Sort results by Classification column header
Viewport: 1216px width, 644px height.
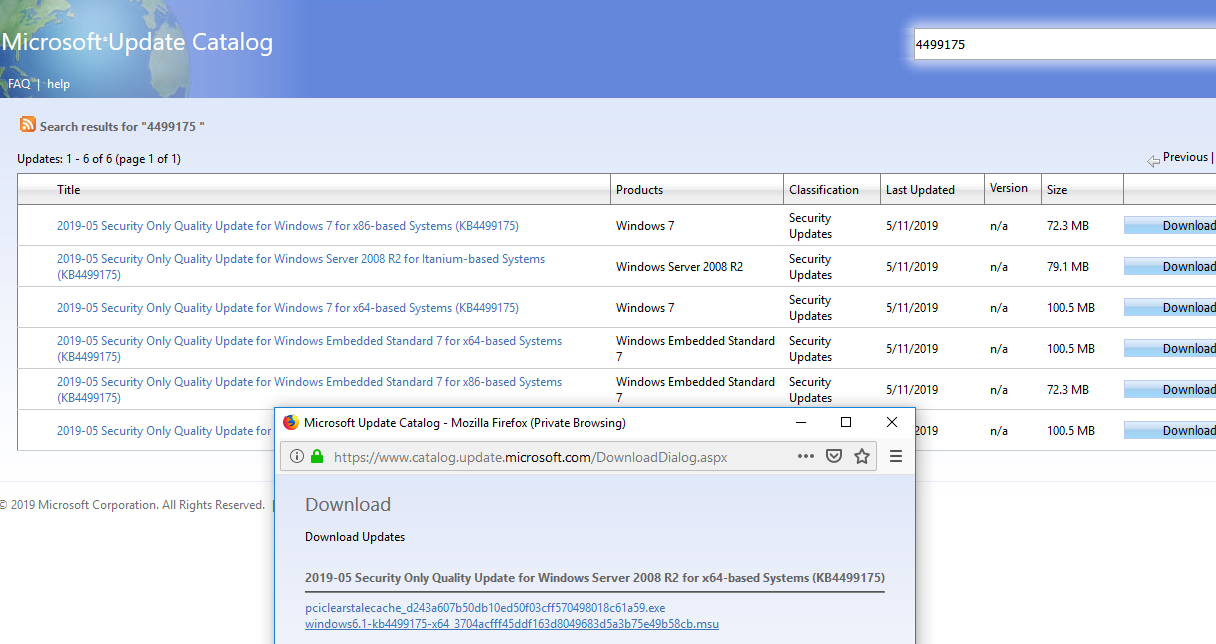point(824,190)
